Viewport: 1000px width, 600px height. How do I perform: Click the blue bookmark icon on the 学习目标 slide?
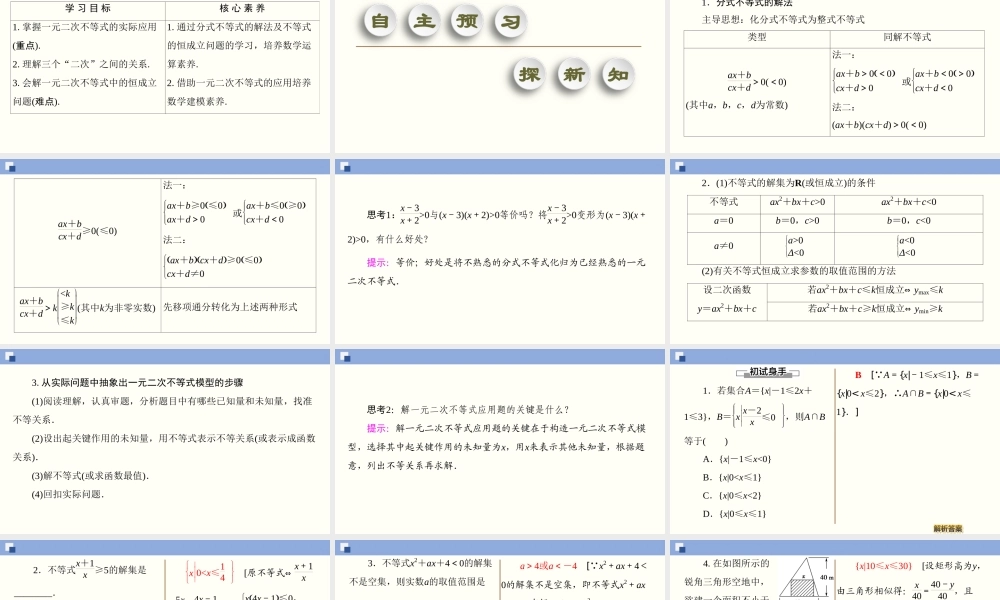(12, 3)
